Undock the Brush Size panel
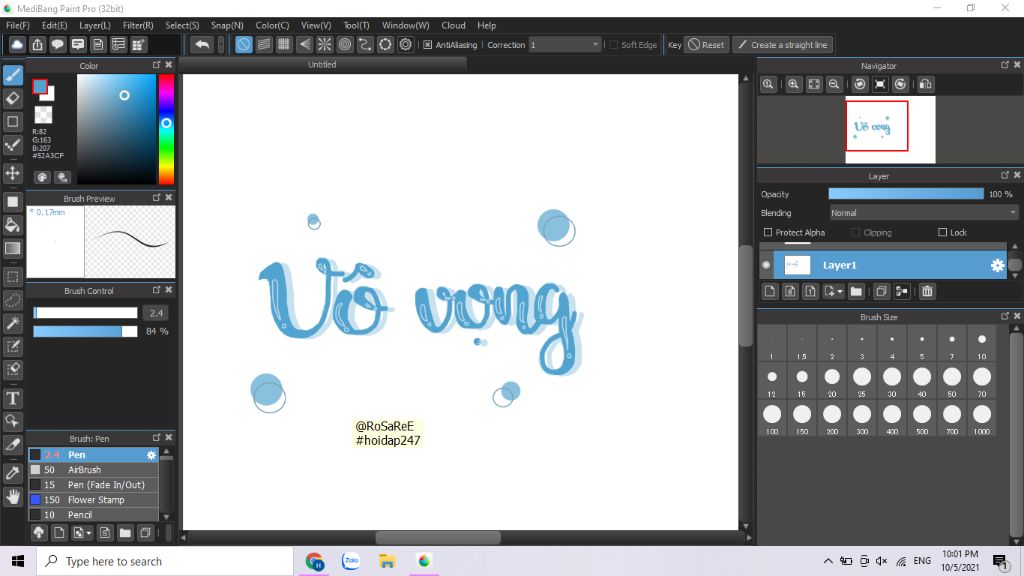Image resolution: width=1024 pixels, height=576 pixels. [1004, 316]
